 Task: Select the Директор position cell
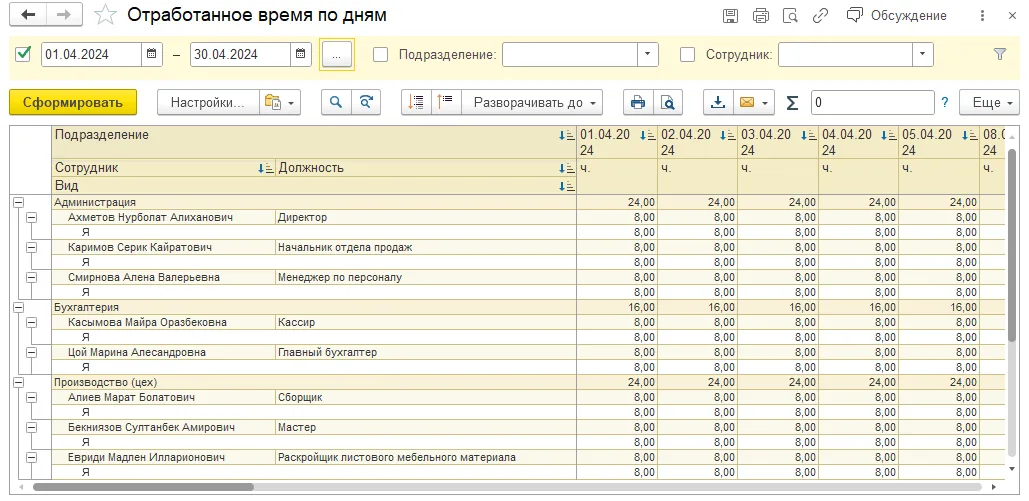coord(425,217)
